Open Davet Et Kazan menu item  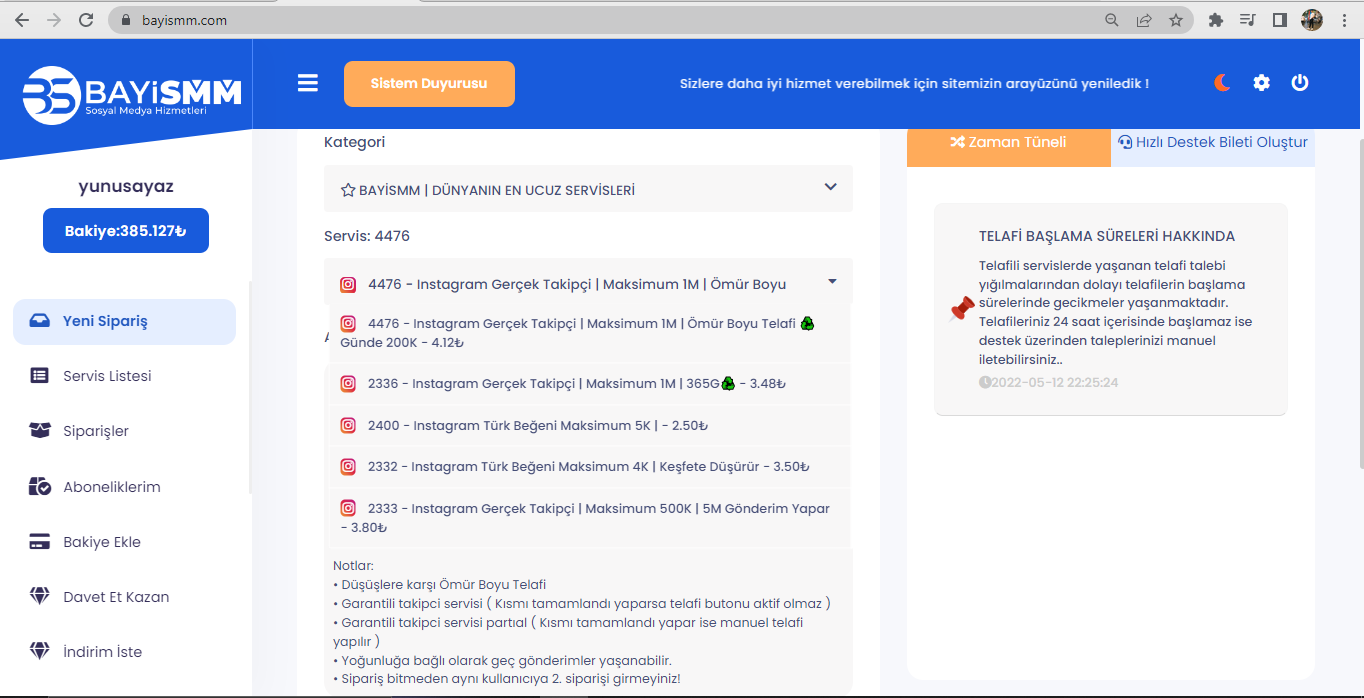[x=124, y=597]
